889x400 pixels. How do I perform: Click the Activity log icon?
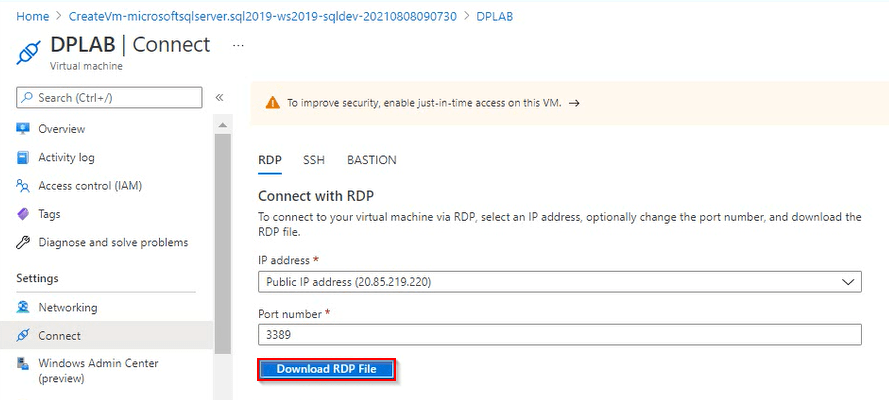(x=23, y=157)
